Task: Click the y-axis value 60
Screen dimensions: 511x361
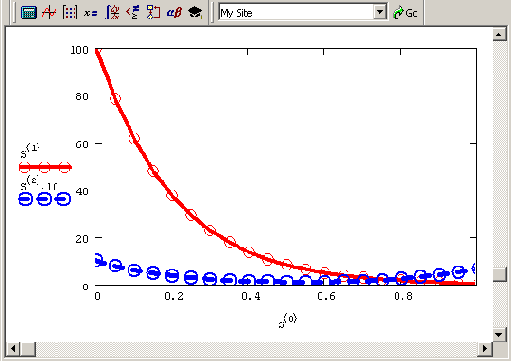Action: click(82, 144)
